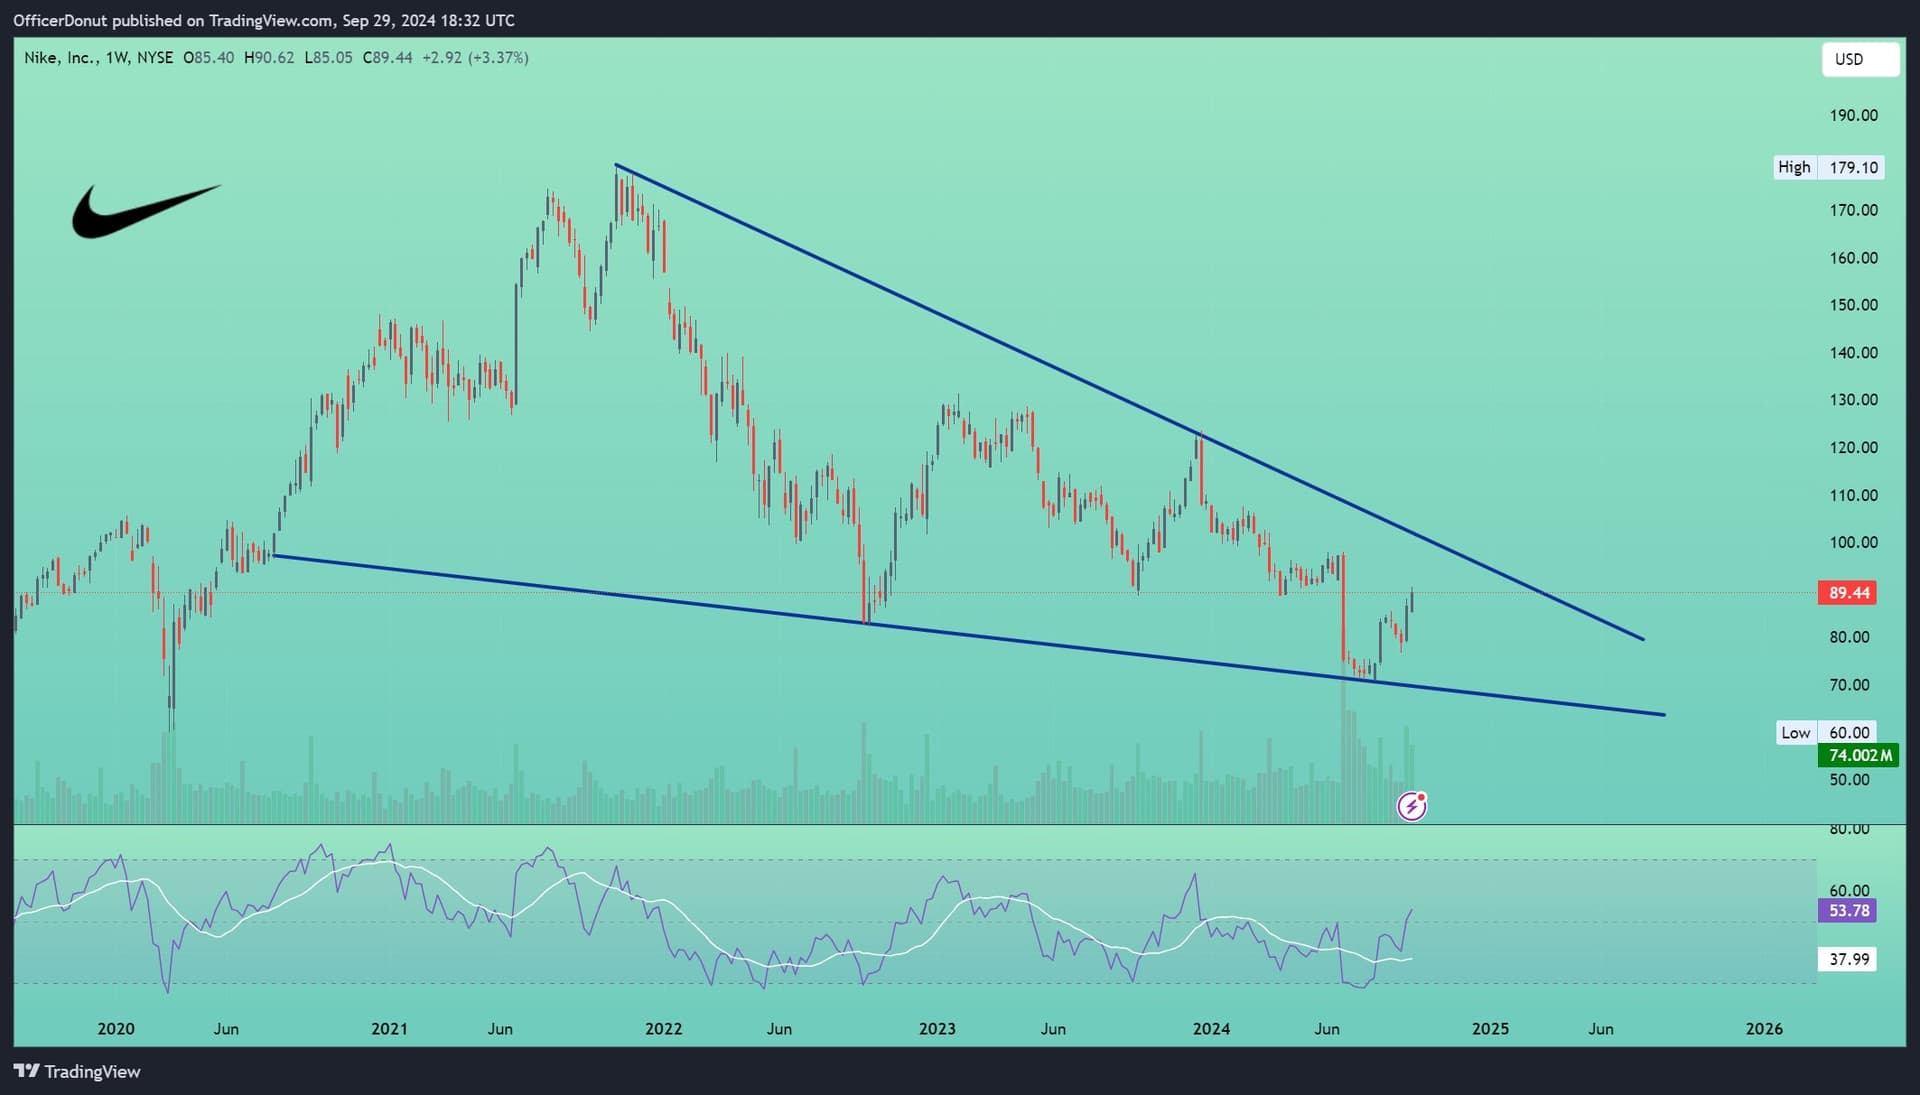Click the 100.00 price axis label
1920x1095 pixels.
coord(1853,542)
